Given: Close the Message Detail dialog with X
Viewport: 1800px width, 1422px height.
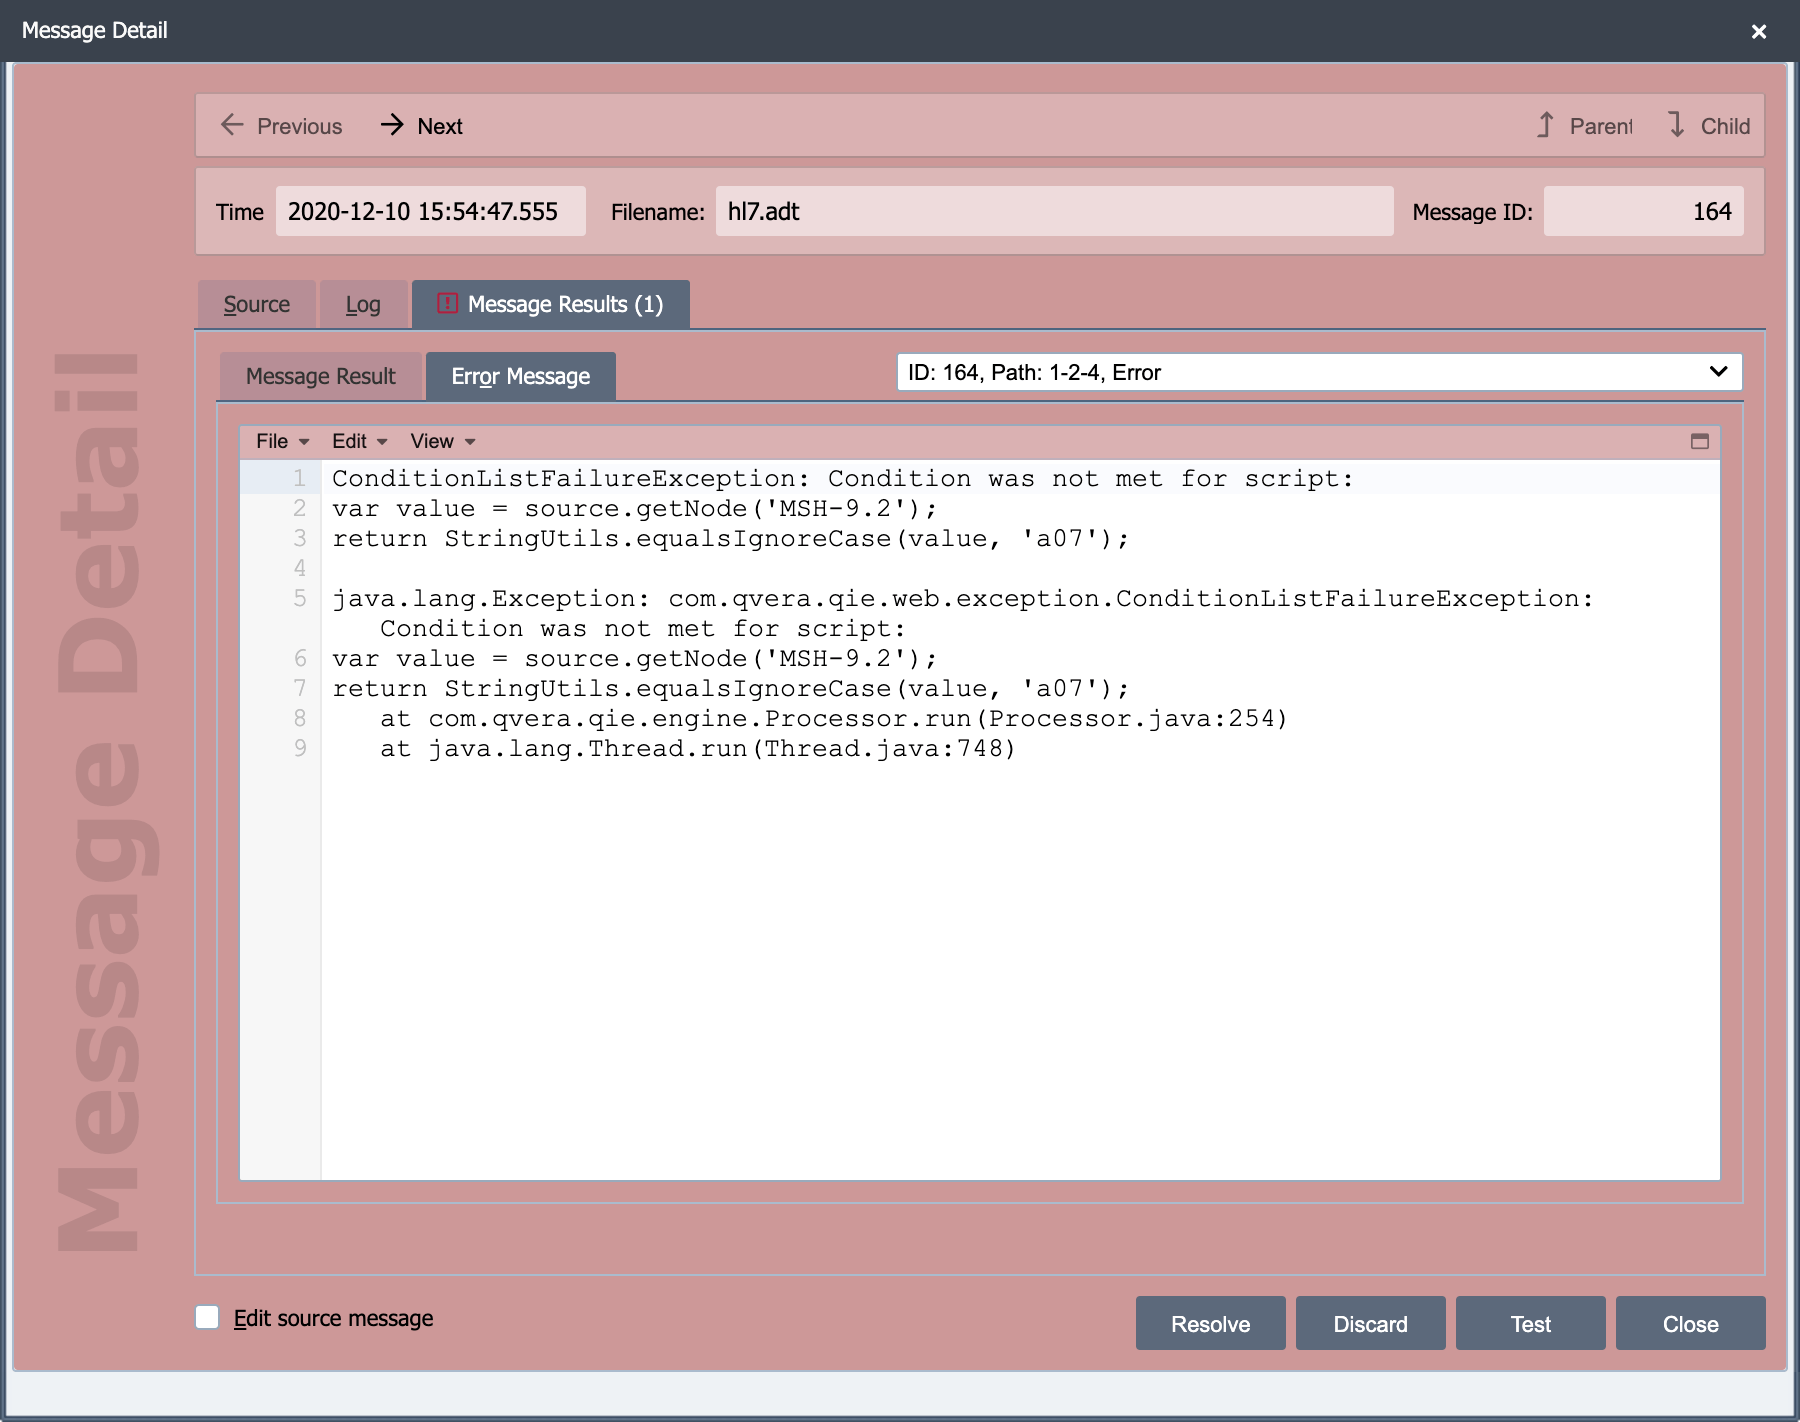Looking at the screenshot, I should pyautogui.click(x=1759, y=31).
